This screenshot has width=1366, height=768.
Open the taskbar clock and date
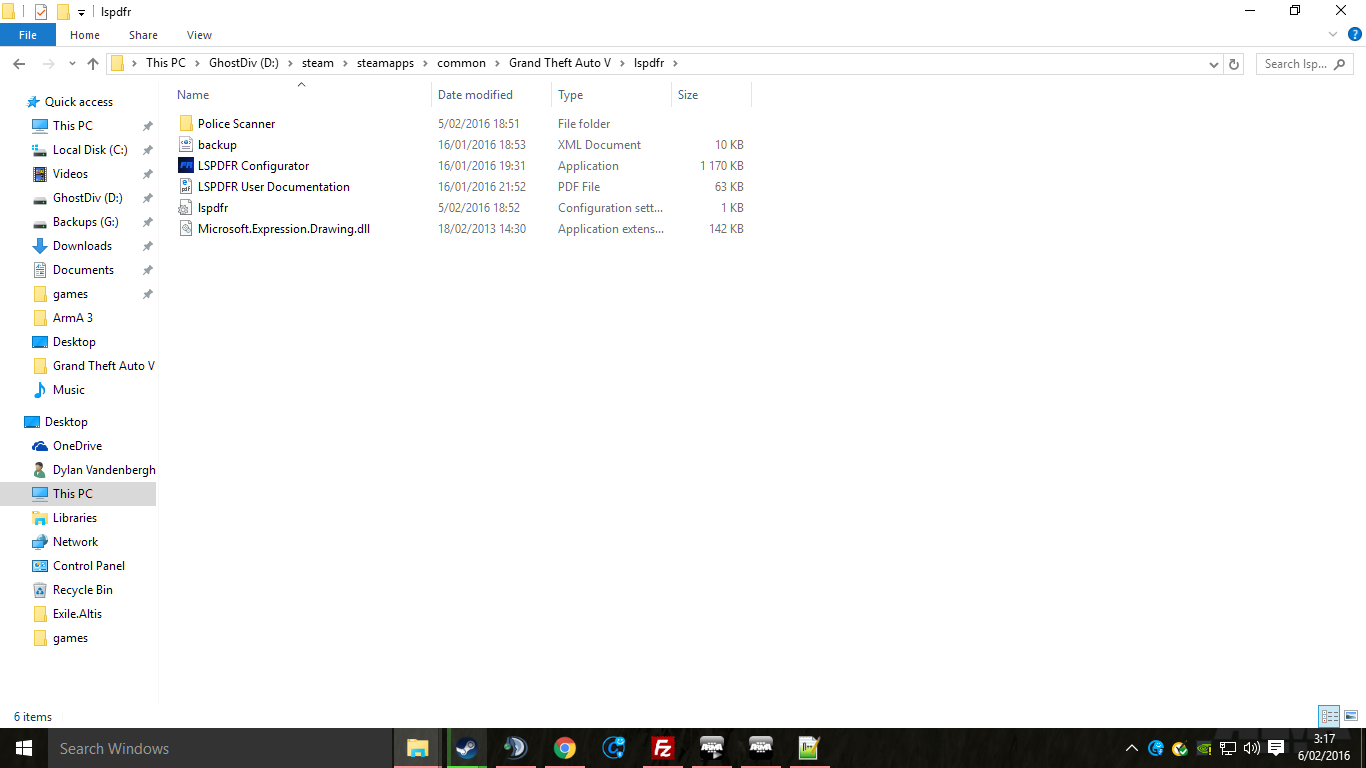click(x=1323, y=748)
